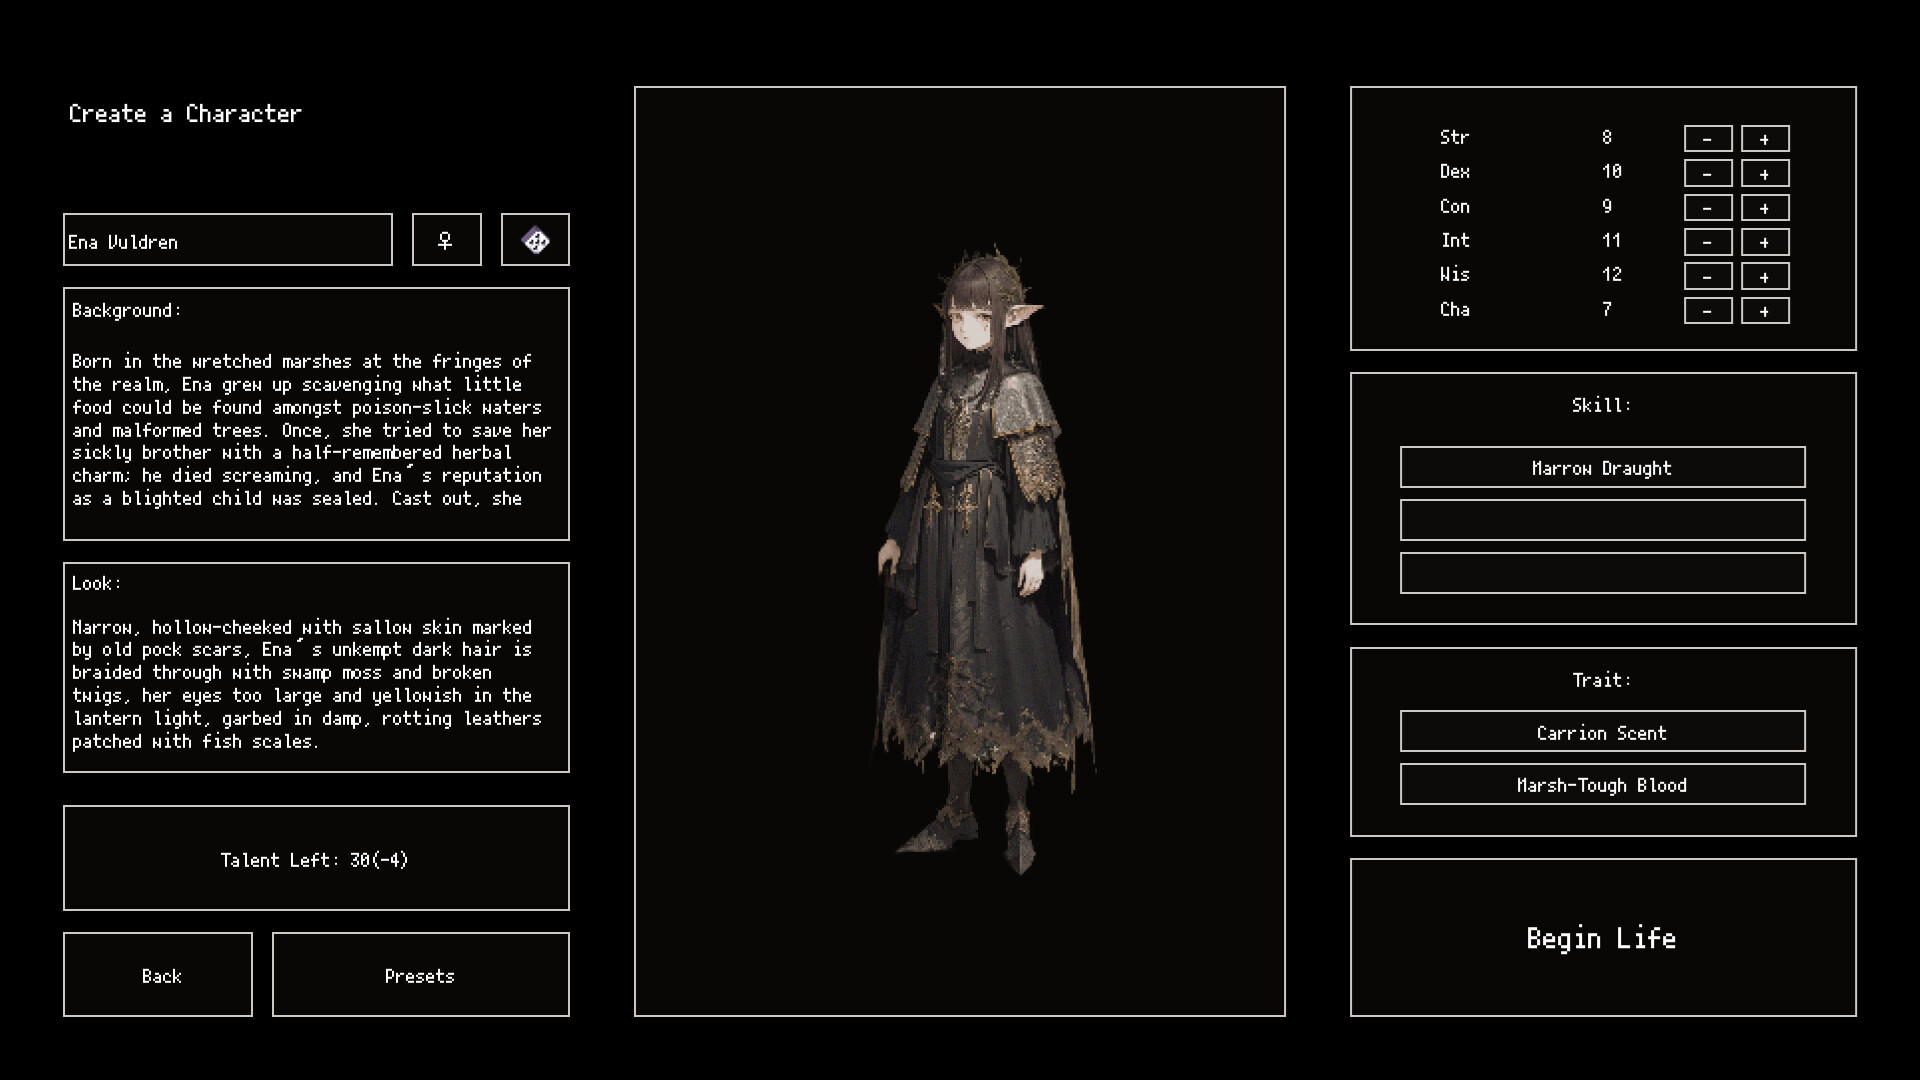
Task: Edit the character name field
Action: pos(227,240)
